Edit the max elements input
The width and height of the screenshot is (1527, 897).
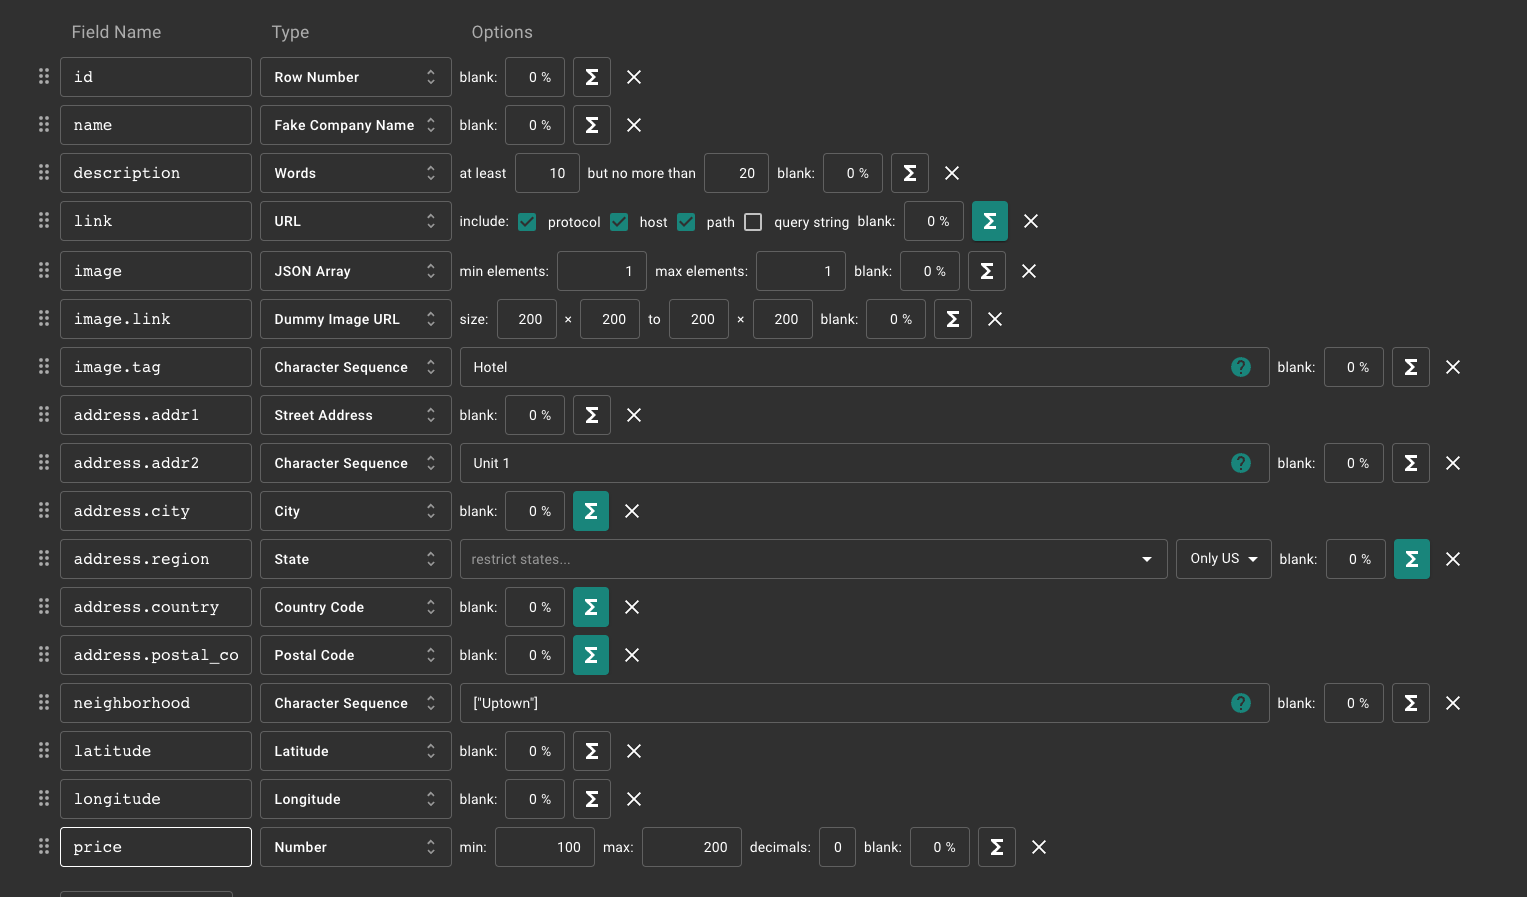(801, 271)
